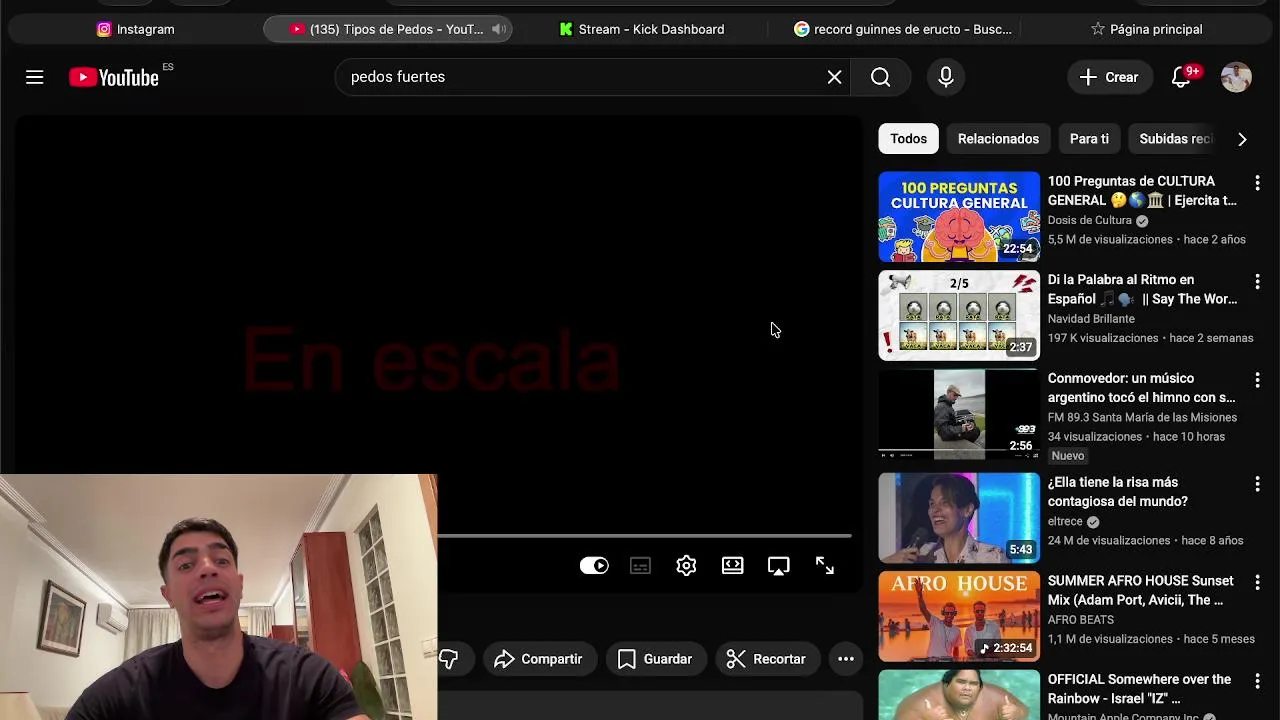Open the YouTube hamburger guide menu
1280x720 pixels.
(35, 77)
